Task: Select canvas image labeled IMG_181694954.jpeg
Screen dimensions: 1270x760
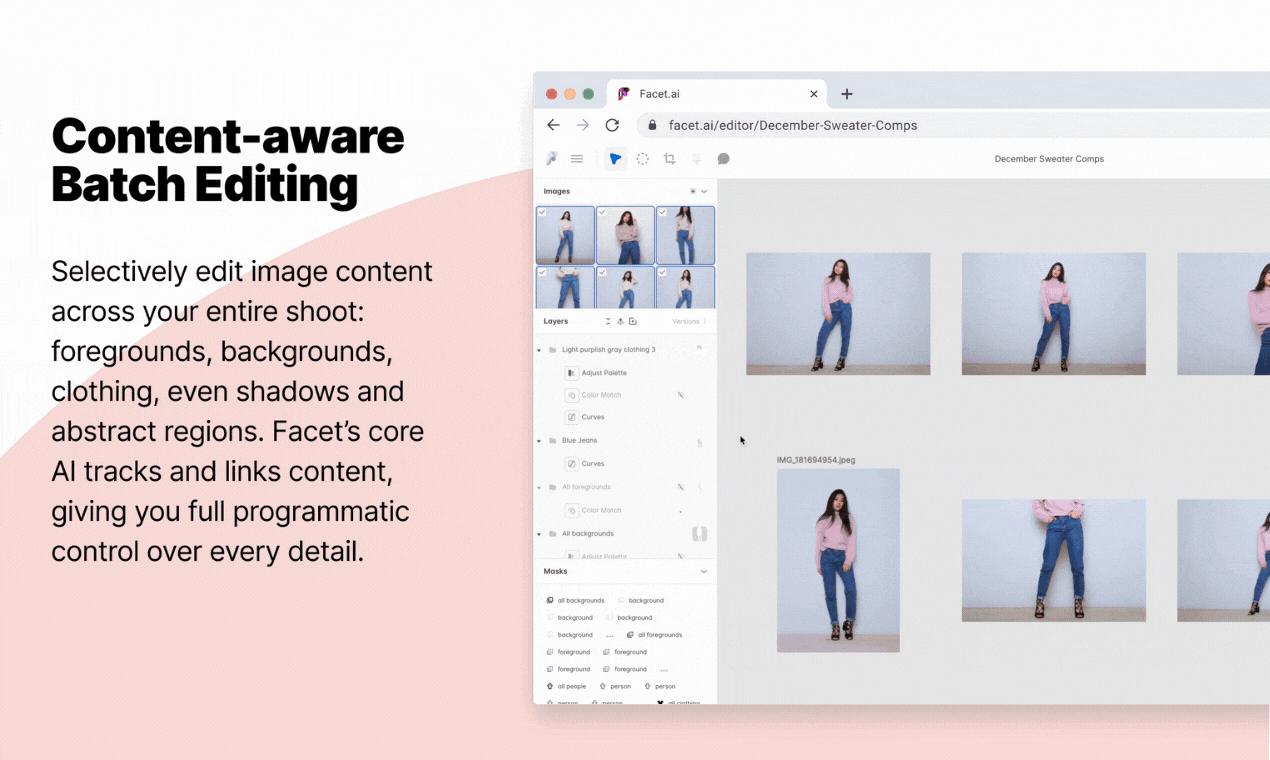Action: pyautogui.click(x=838, y=560)
